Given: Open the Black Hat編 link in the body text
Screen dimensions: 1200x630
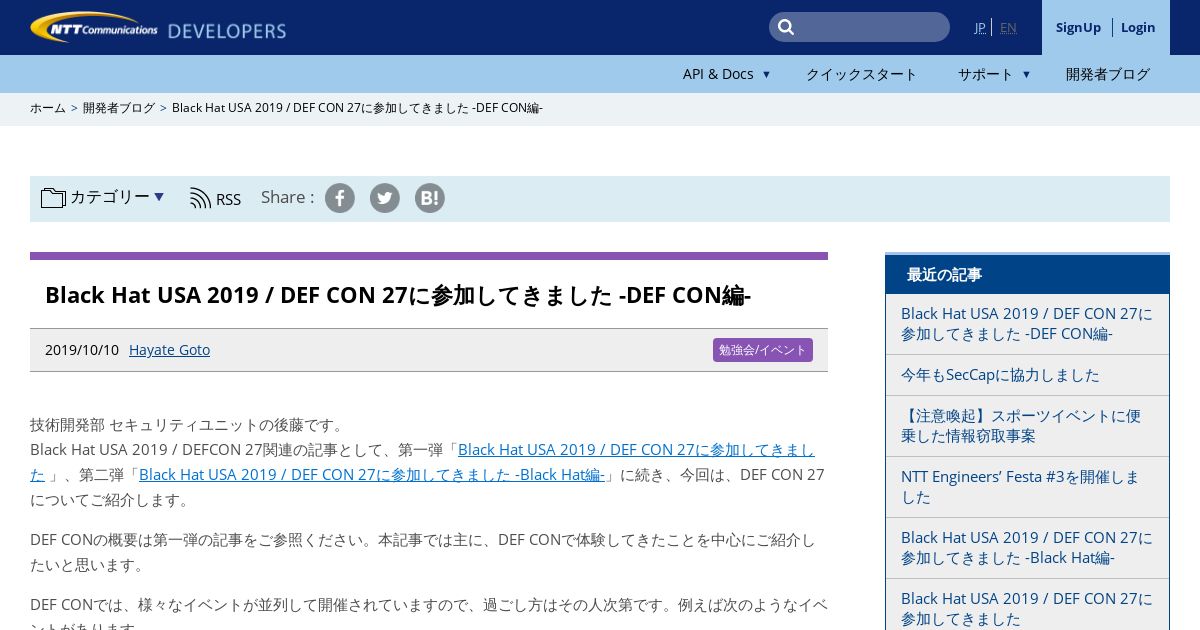Looking at the screenshot, I should pos(372,475).
